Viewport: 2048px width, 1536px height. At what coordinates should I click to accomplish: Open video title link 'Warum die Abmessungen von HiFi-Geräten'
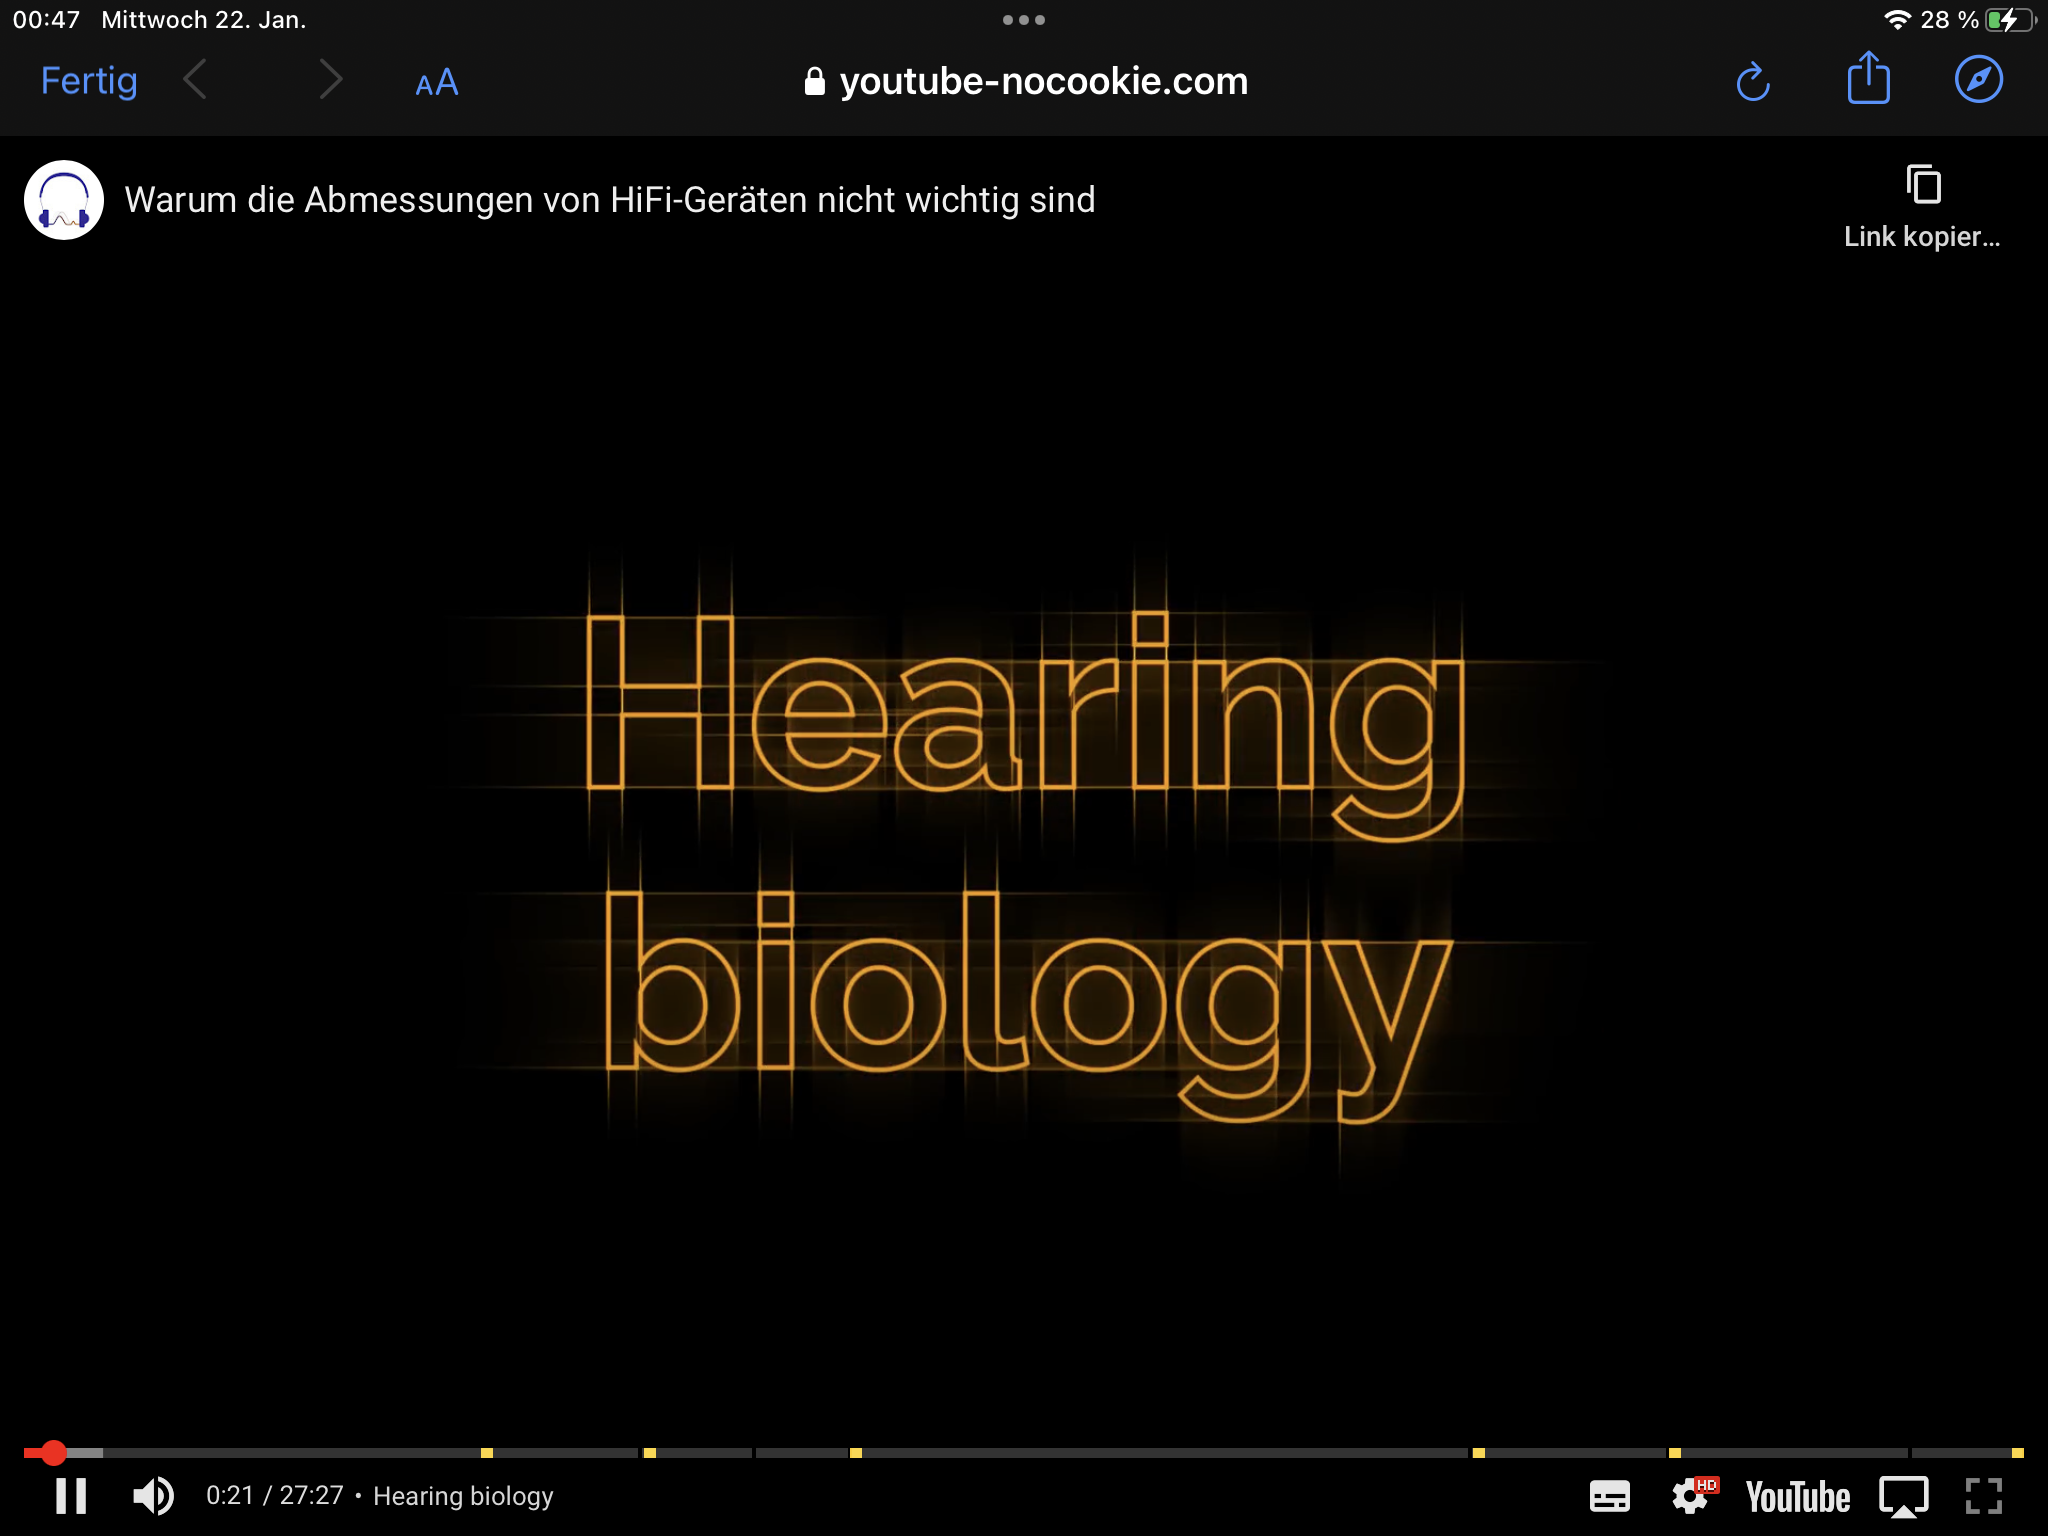tap(610, 200)
